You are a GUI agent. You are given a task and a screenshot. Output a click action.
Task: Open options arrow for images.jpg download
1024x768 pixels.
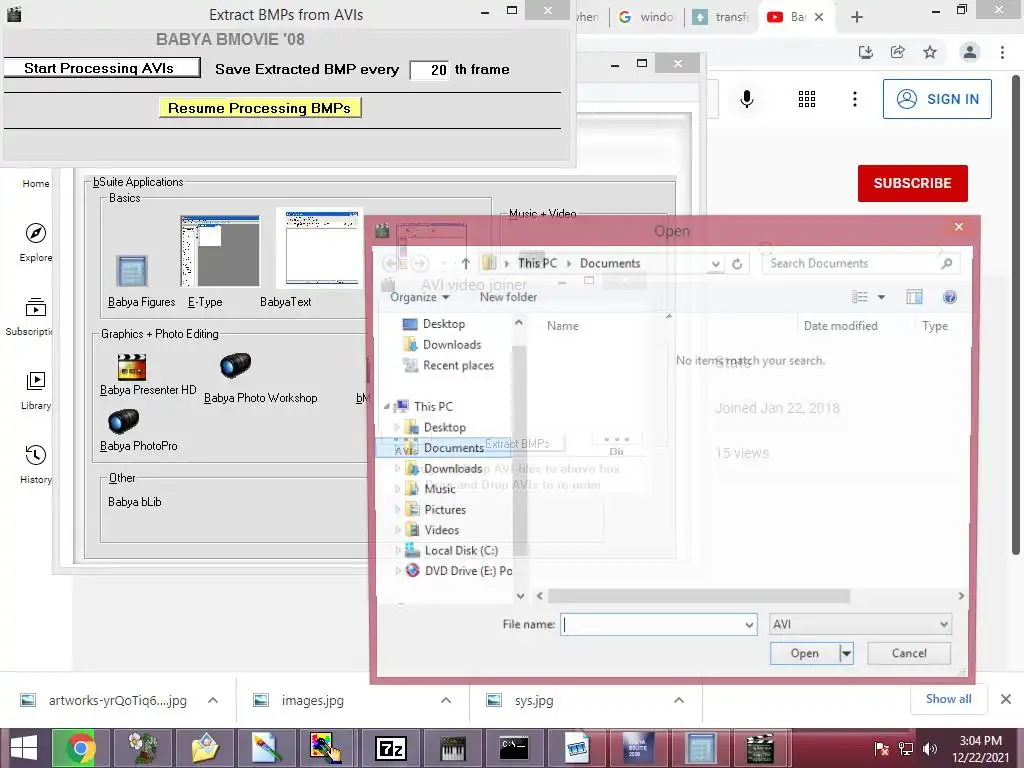pos(445,700)
